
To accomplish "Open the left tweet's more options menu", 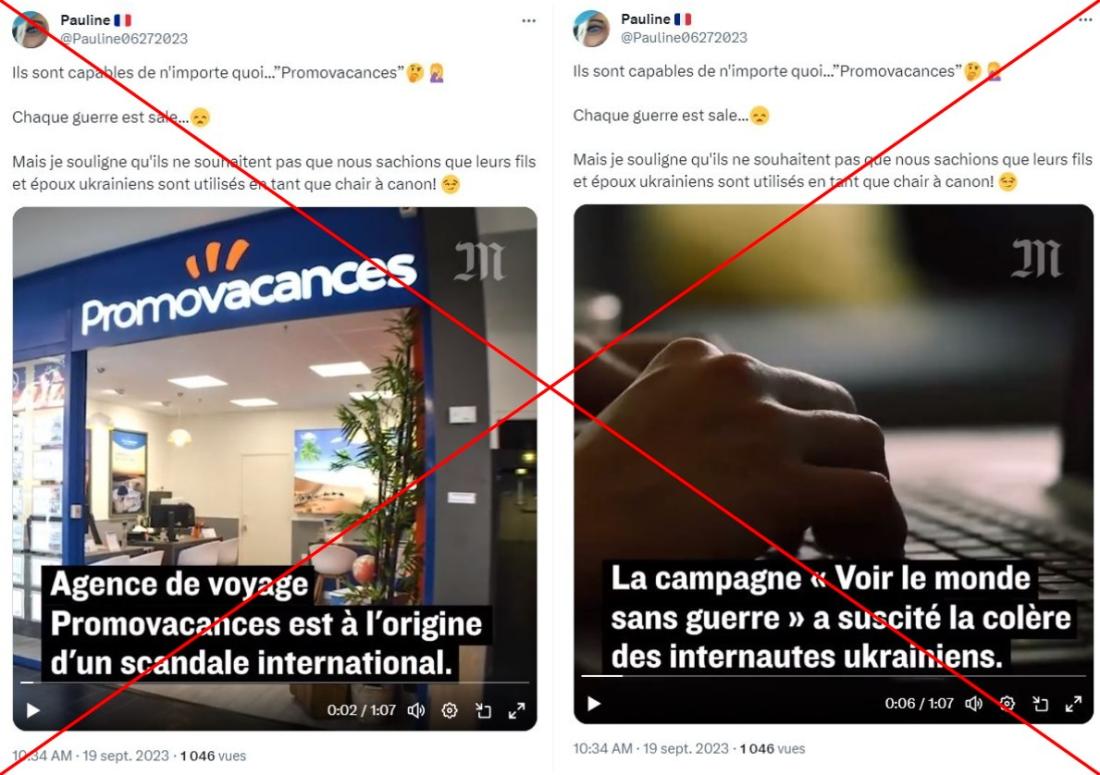I will point(529,21).
